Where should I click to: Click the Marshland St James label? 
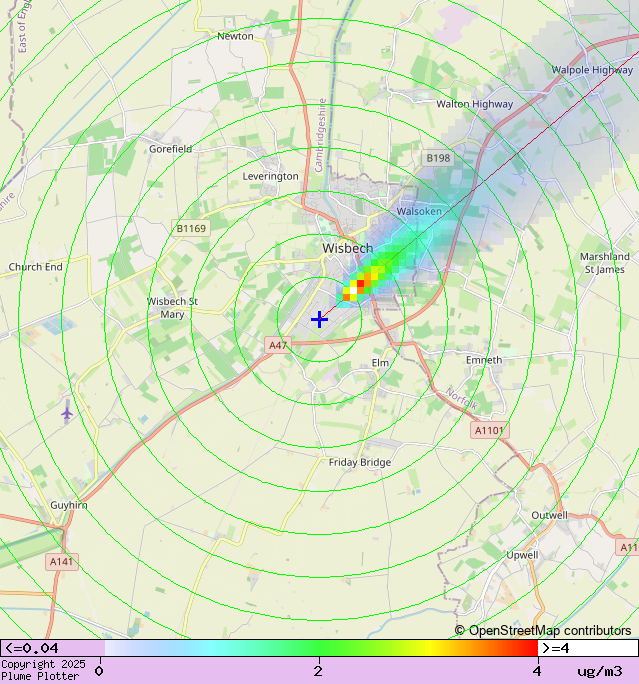(605, 263)
